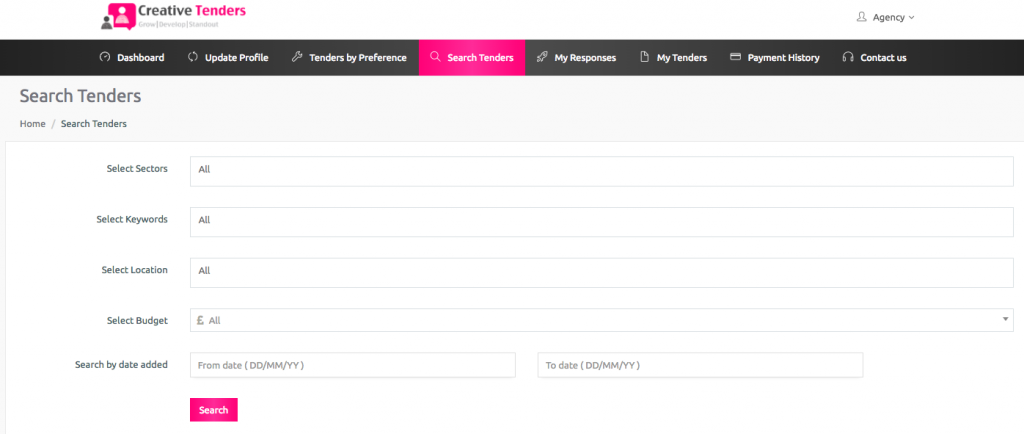Focus the To date input field

tap(700, 365)
